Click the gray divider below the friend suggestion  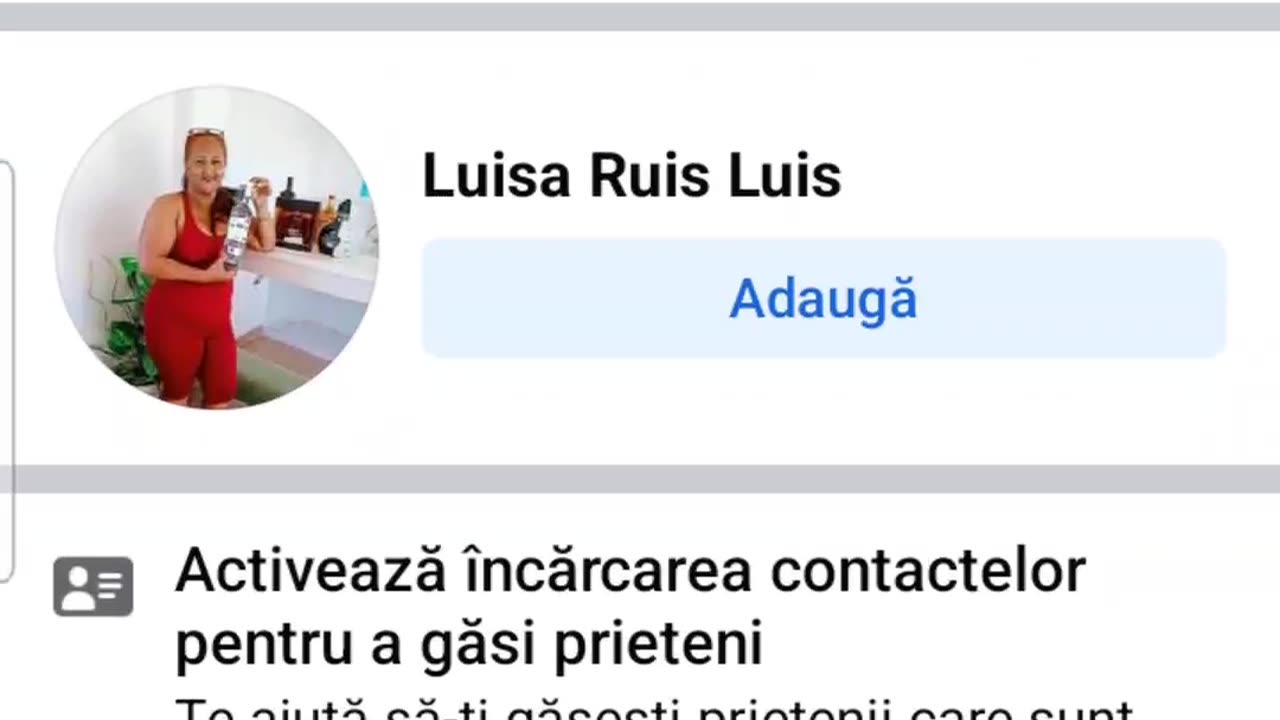(x=640, y=479)
